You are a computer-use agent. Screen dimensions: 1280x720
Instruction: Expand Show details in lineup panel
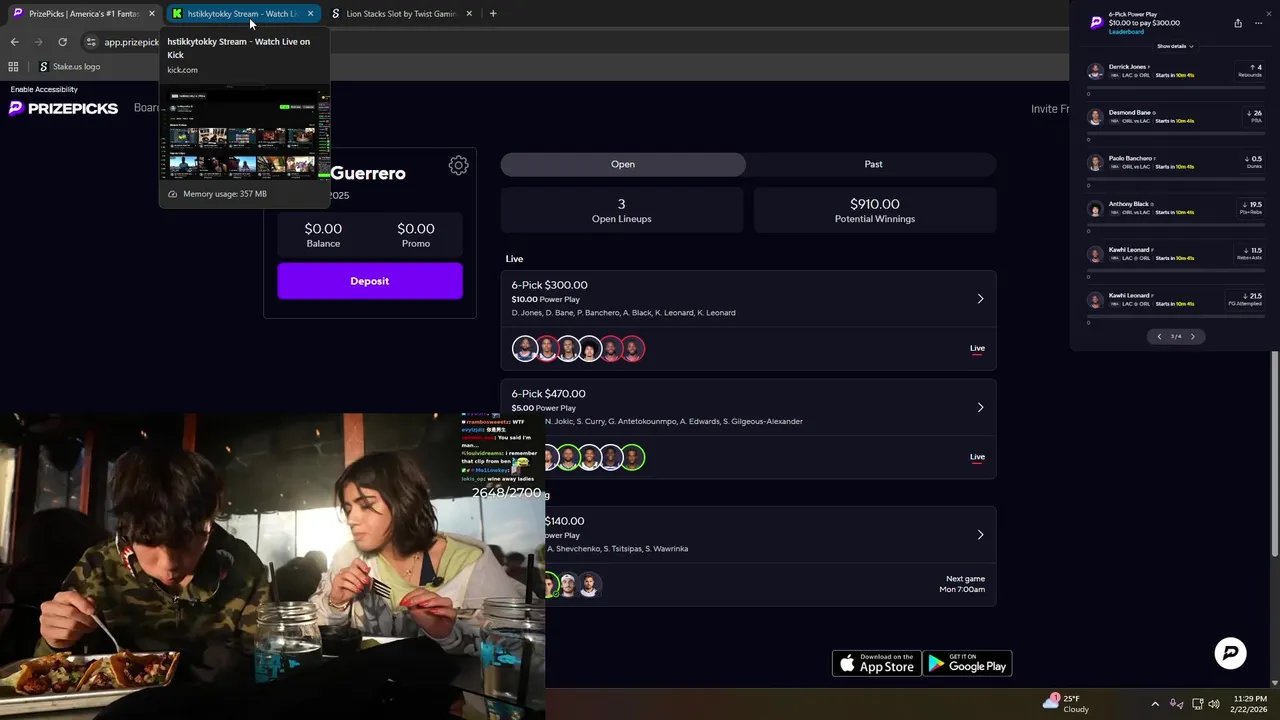(x=1175, y=46)
